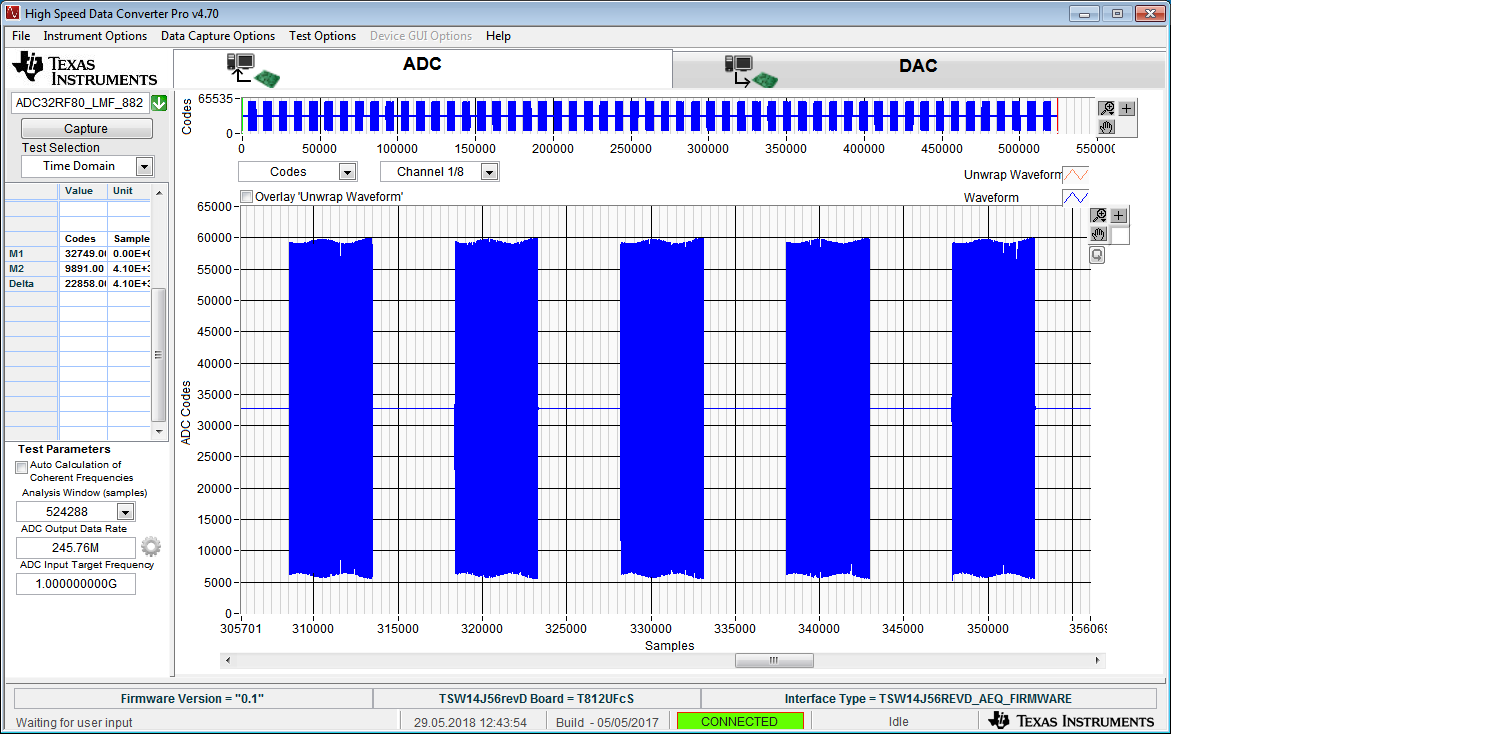Viewport: 1488px width, 734px height.
Task: Click the green download arrow beside device name
Action: click(159, 103)
